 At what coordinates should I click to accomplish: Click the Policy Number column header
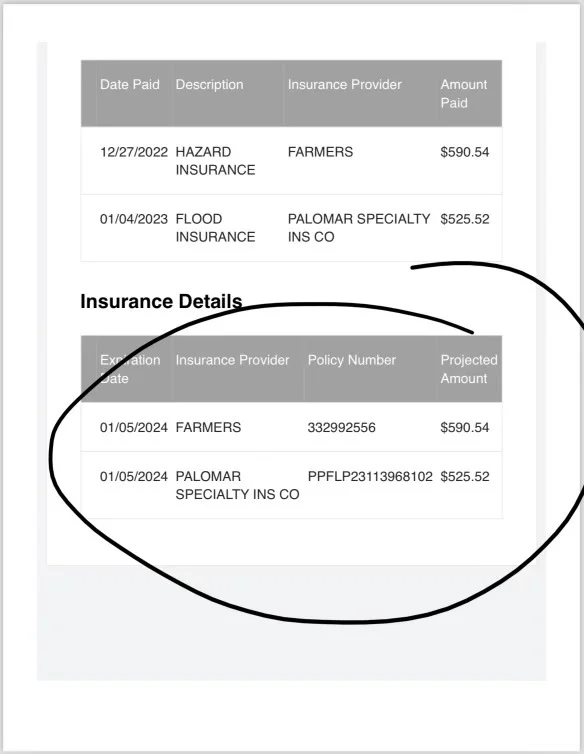tap(352, 360)
